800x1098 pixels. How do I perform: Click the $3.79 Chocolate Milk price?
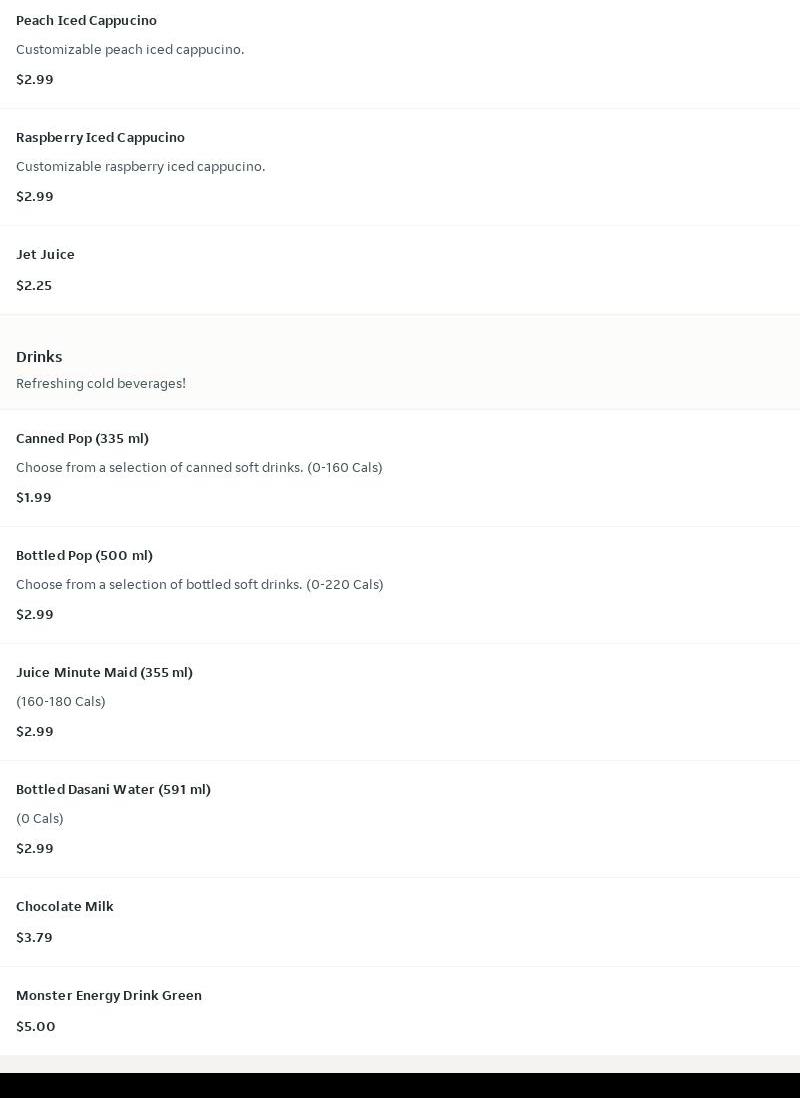pyautogui.click(x=34, y=937)
